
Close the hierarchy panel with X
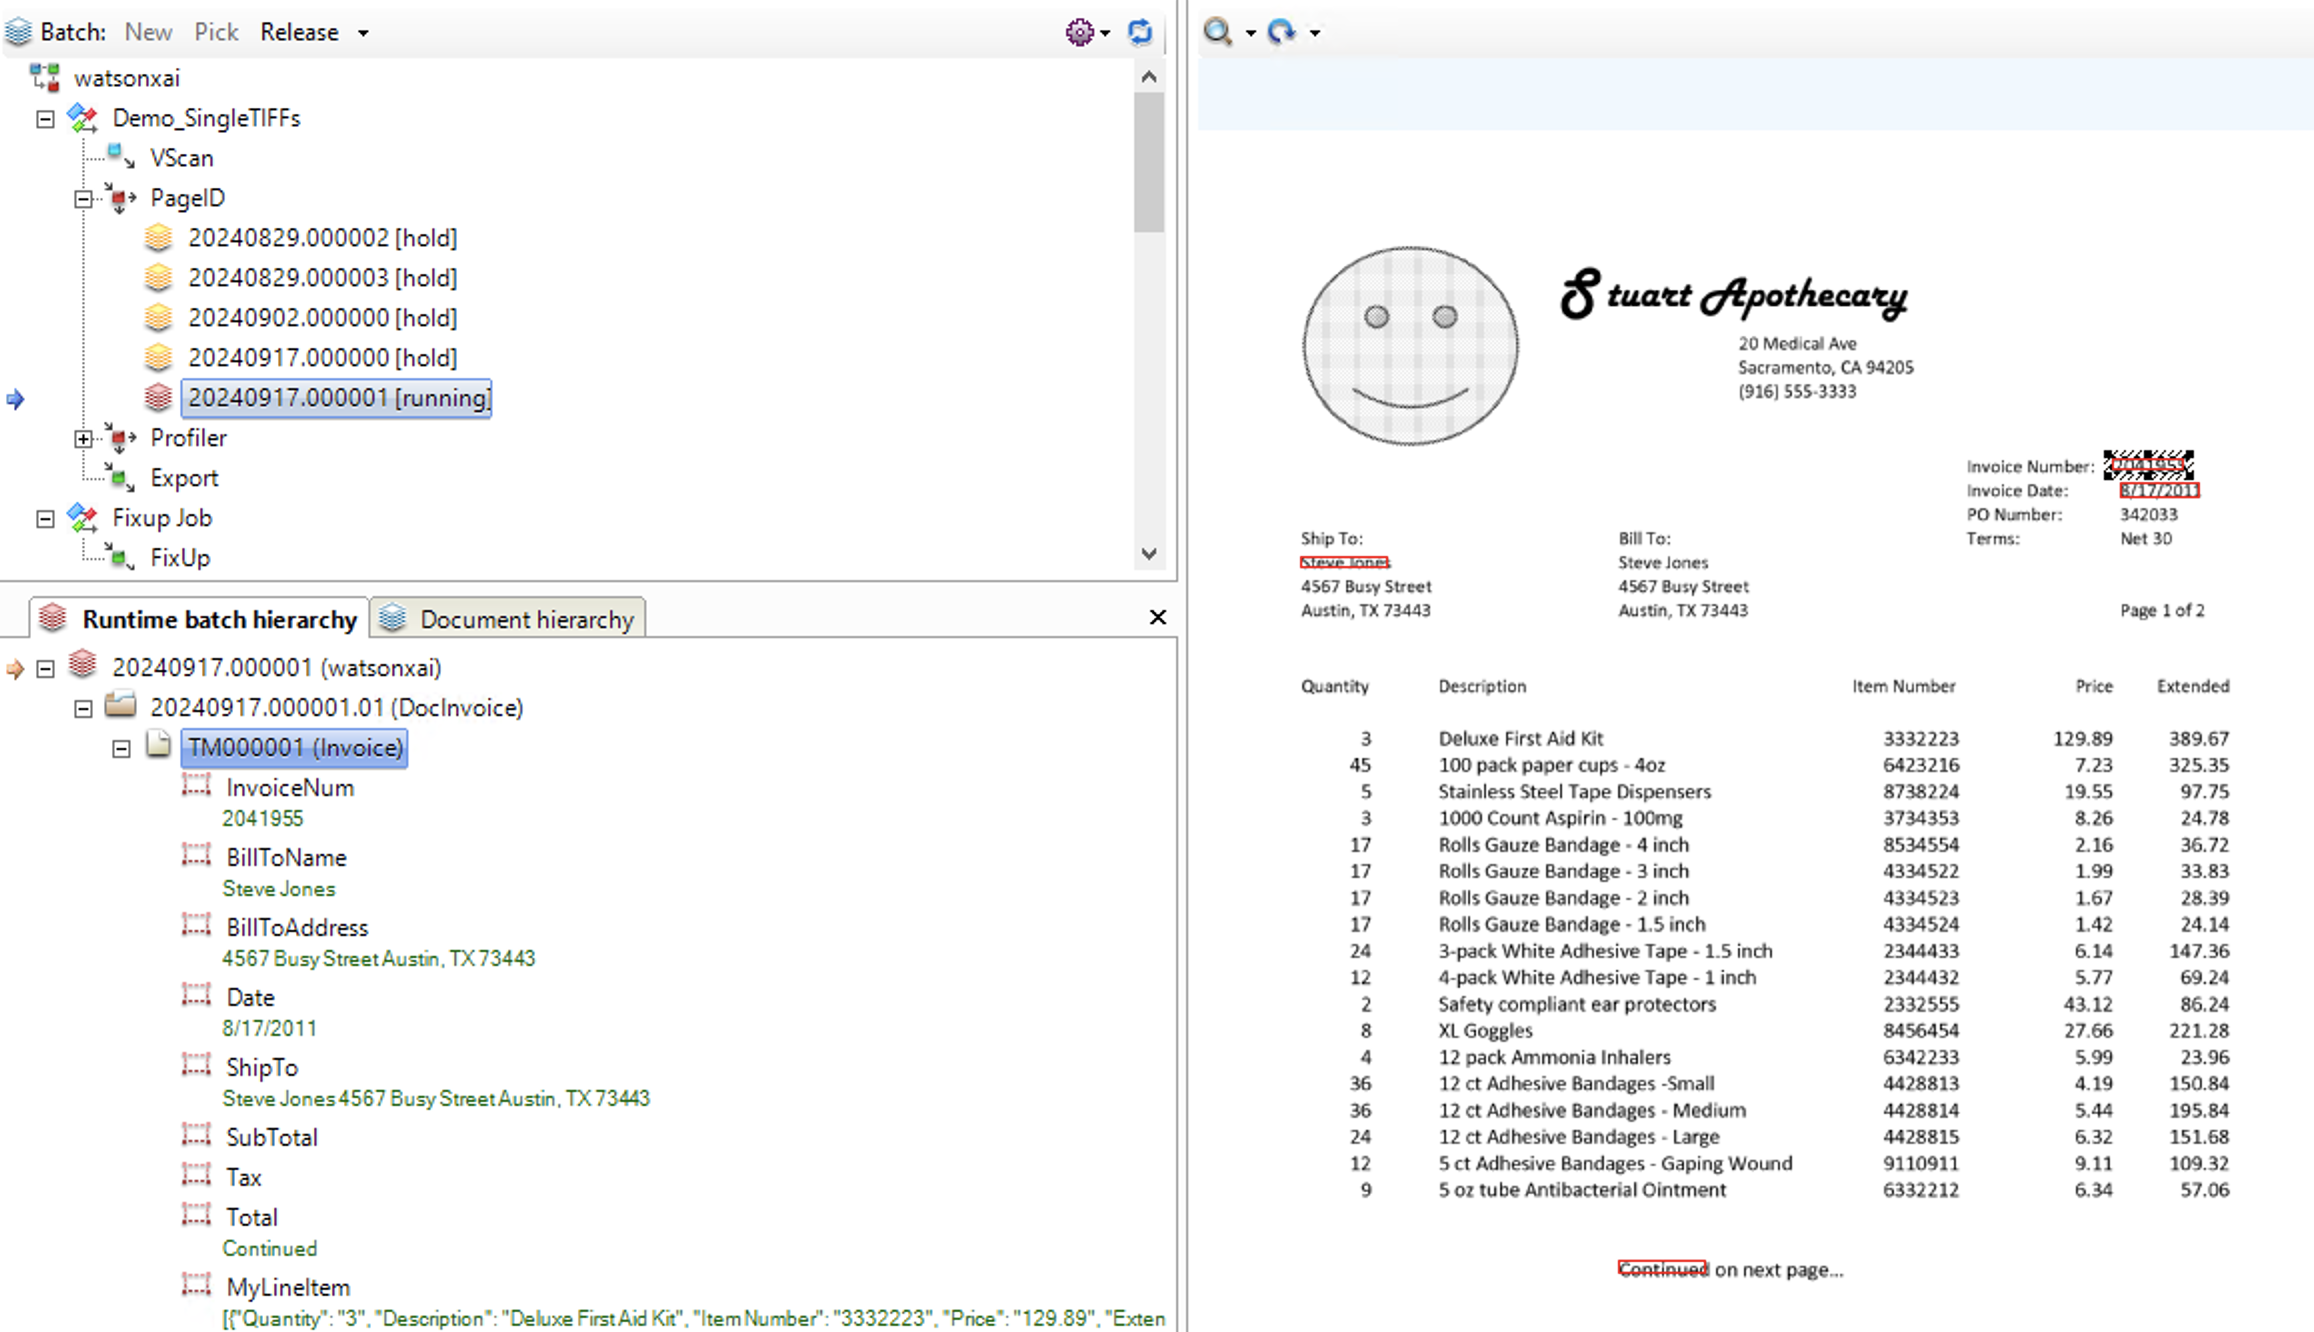coord(1158,618)
